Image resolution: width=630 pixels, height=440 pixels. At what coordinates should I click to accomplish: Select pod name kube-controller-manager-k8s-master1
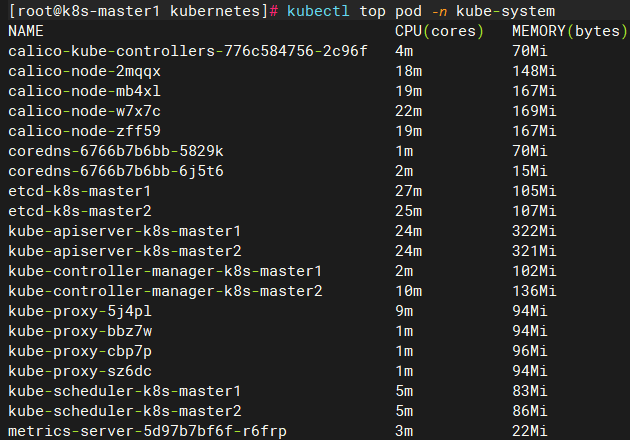pos(165,271)
